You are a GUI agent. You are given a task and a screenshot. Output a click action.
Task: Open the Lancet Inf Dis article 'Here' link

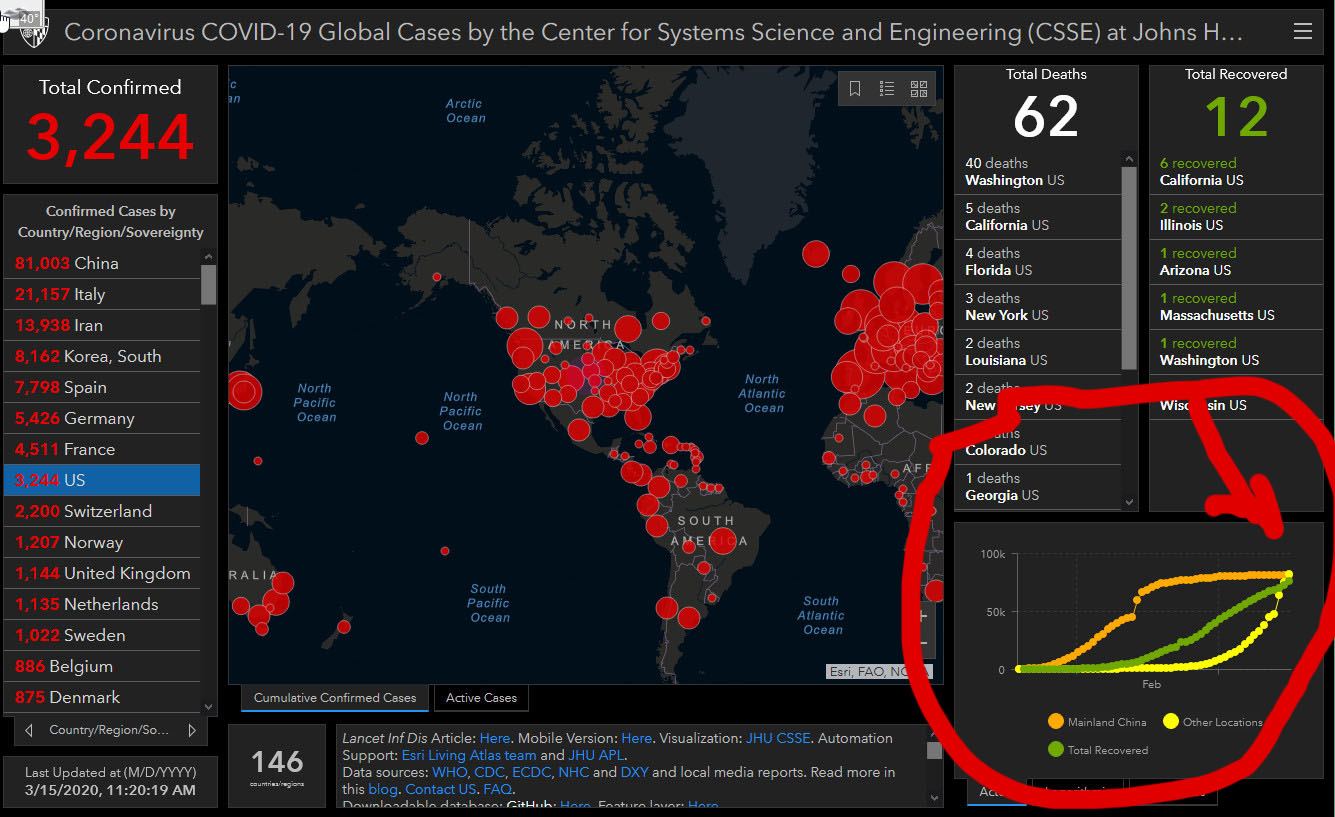(494, 738)
